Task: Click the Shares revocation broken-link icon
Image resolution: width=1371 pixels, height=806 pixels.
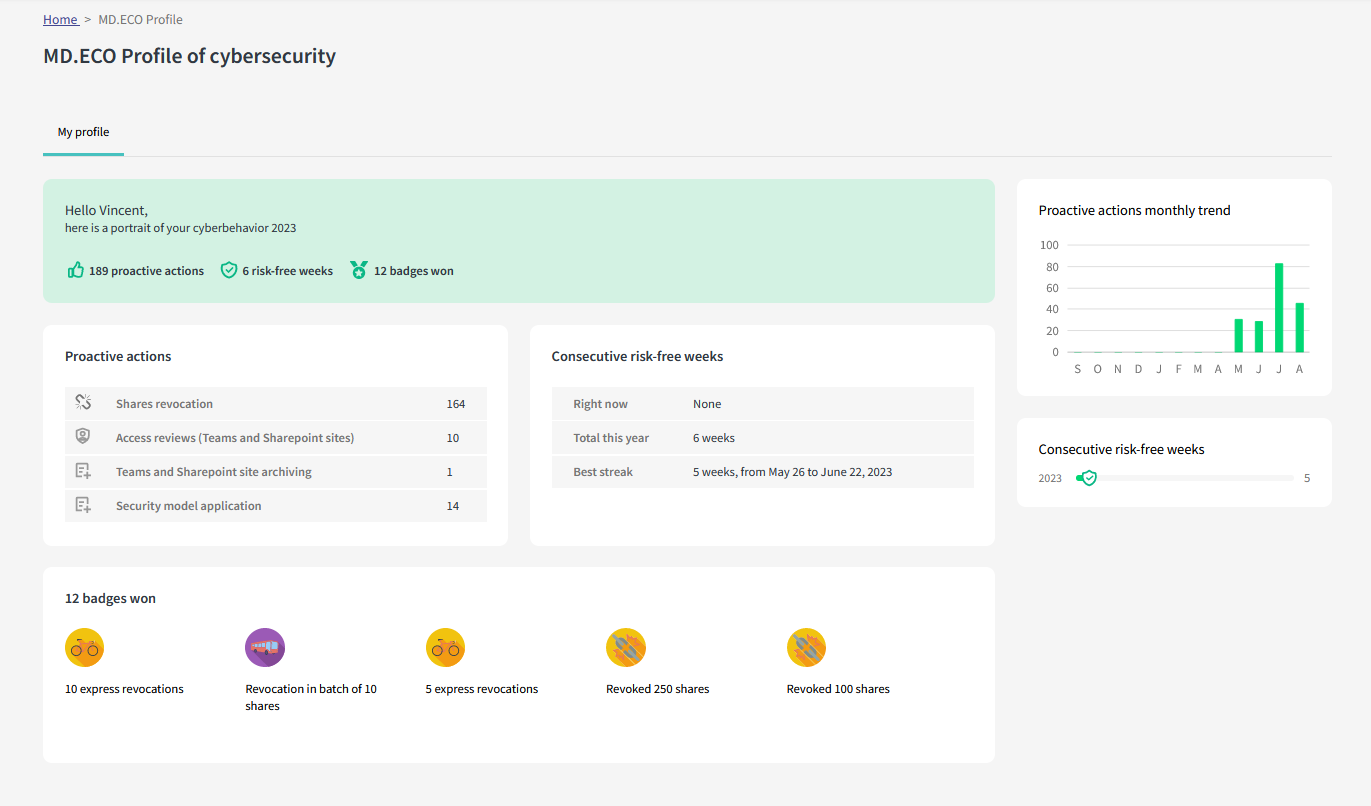Action: pos(83,402)
